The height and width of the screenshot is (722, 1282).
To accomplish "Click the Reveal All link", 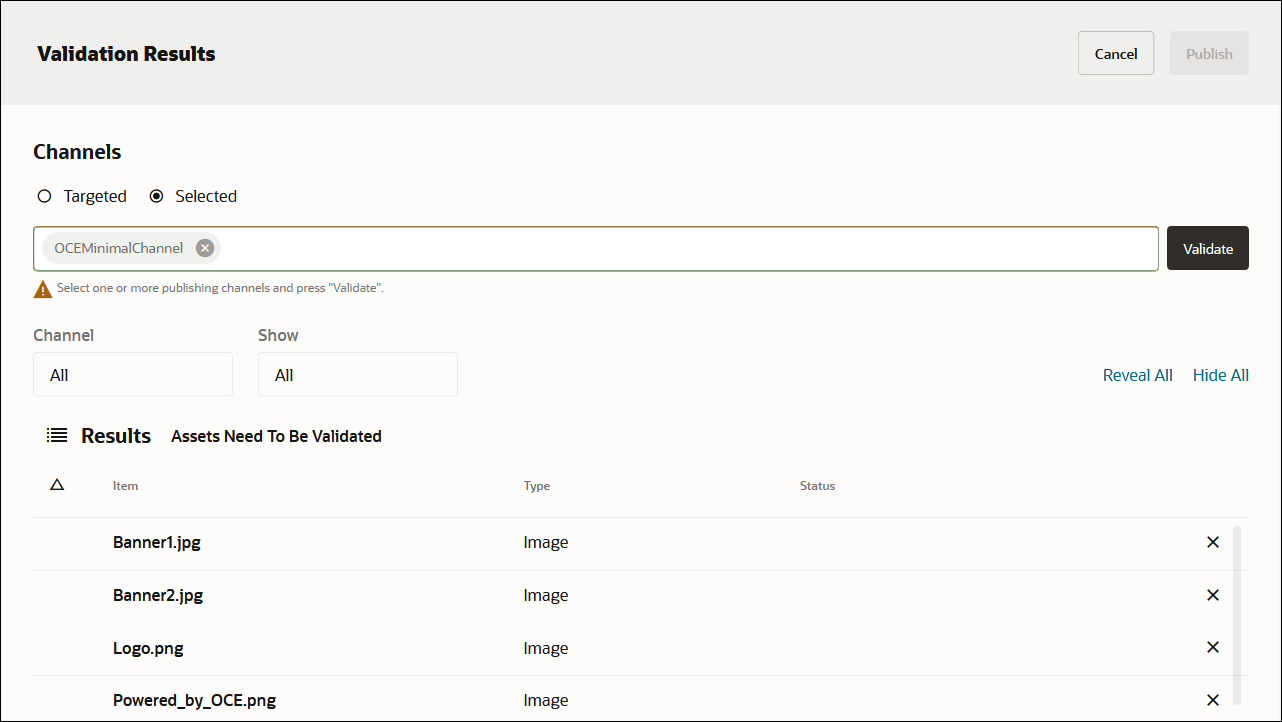I will pos(1137,374).
